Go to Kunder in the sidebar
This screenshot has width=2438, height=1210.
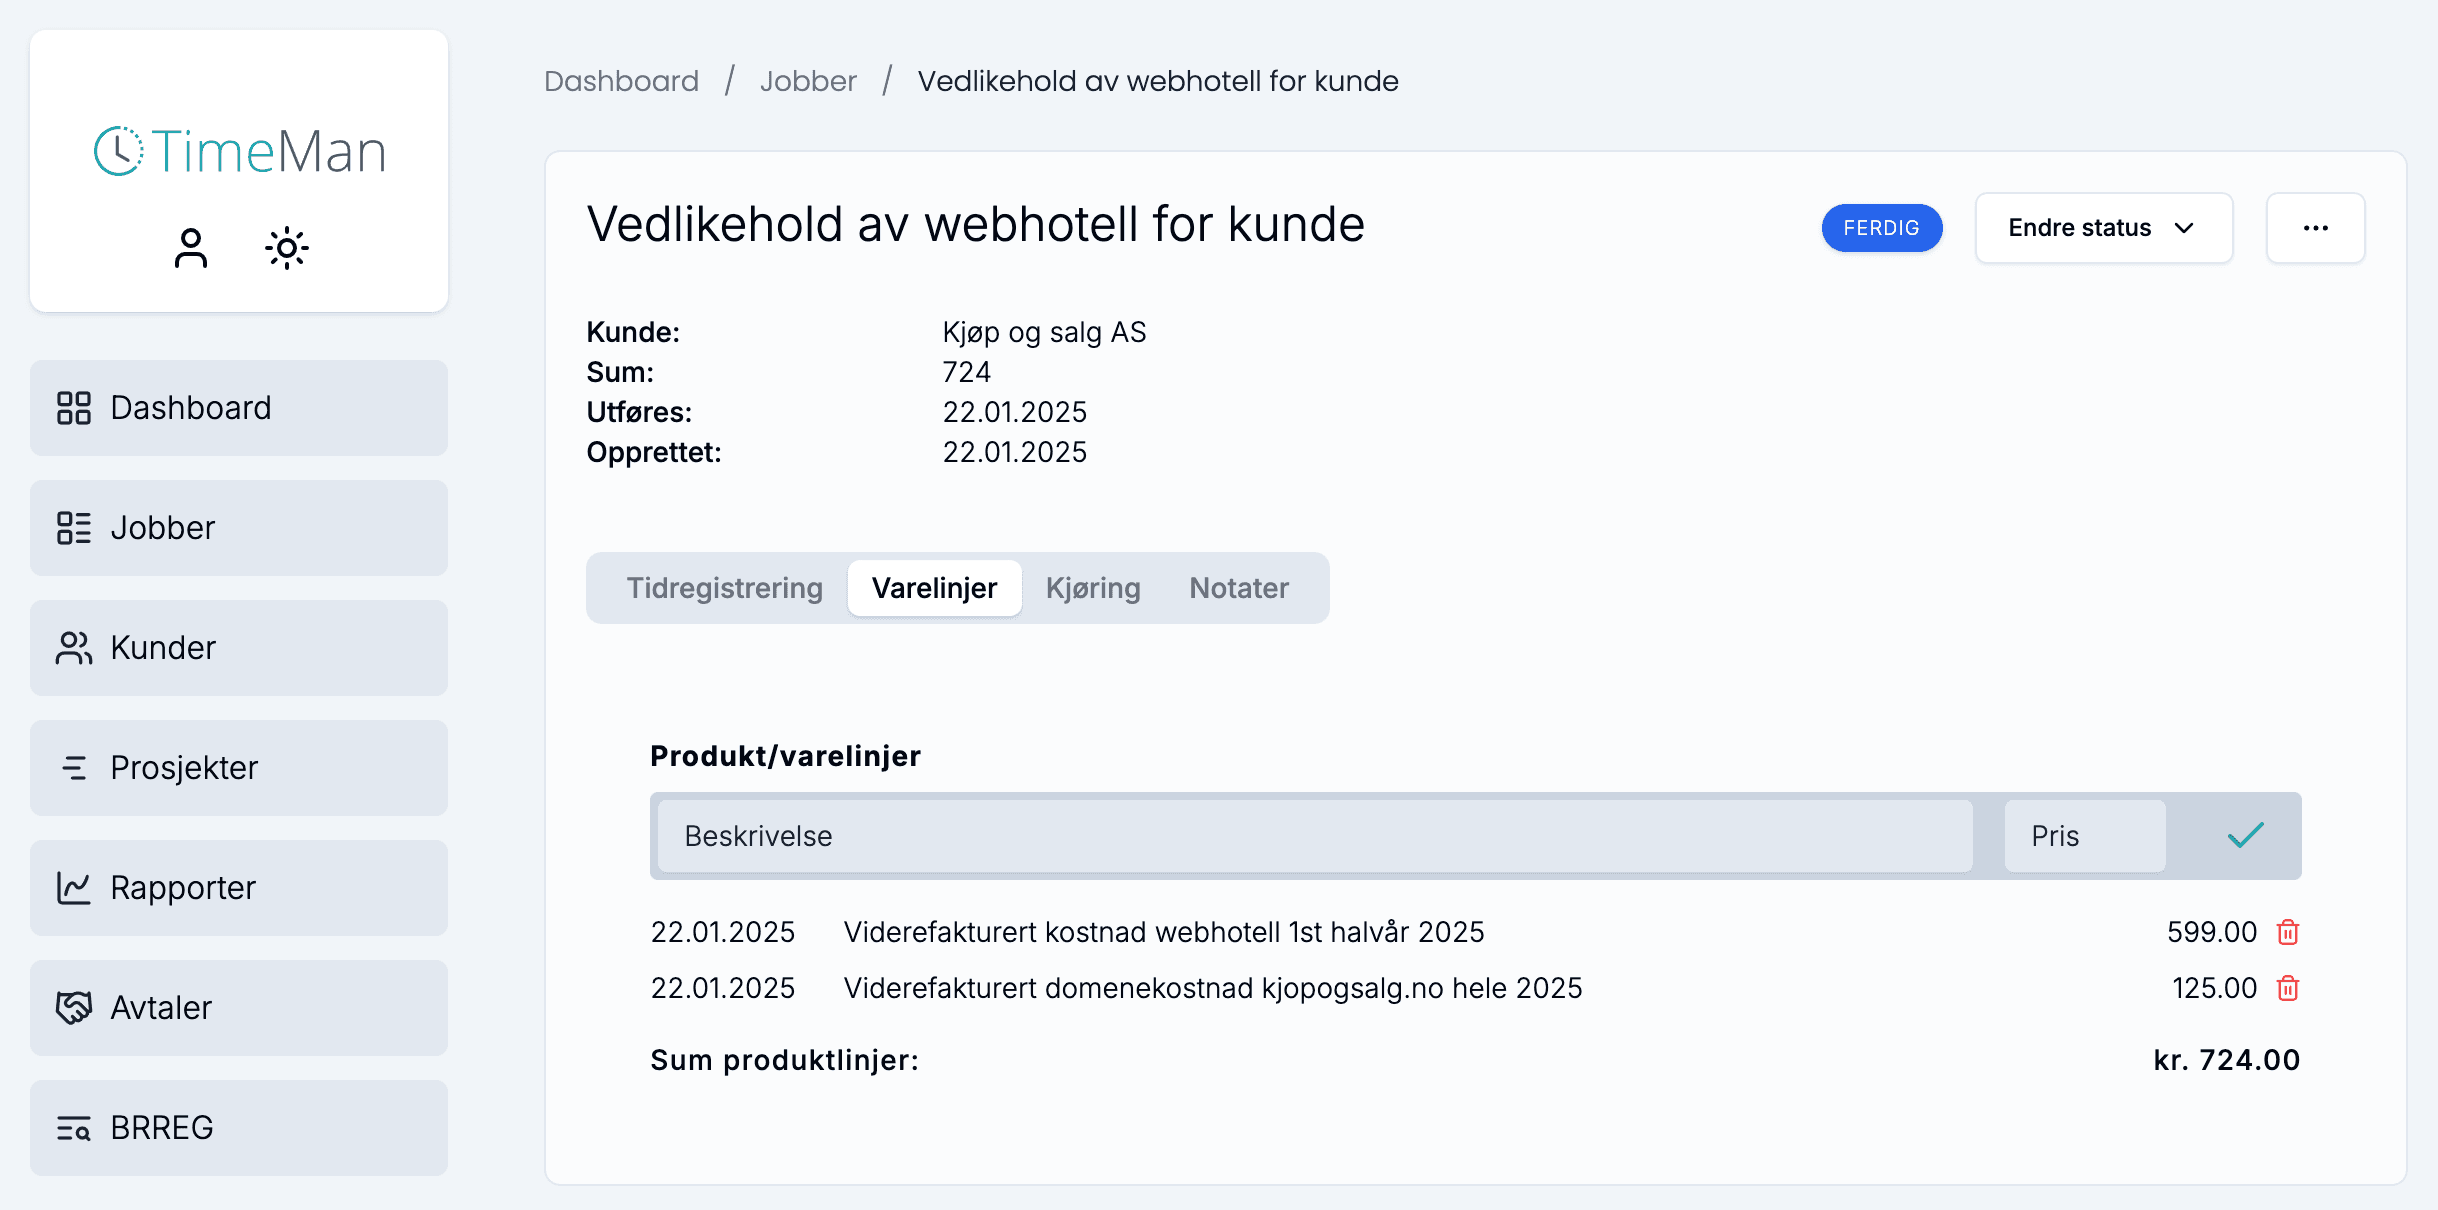238,648
